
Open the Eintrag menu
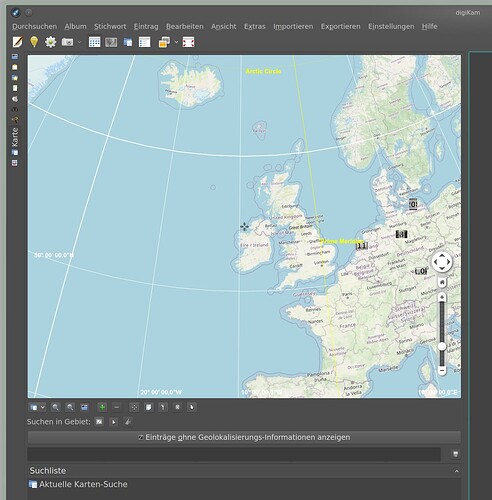coord(146,26)
